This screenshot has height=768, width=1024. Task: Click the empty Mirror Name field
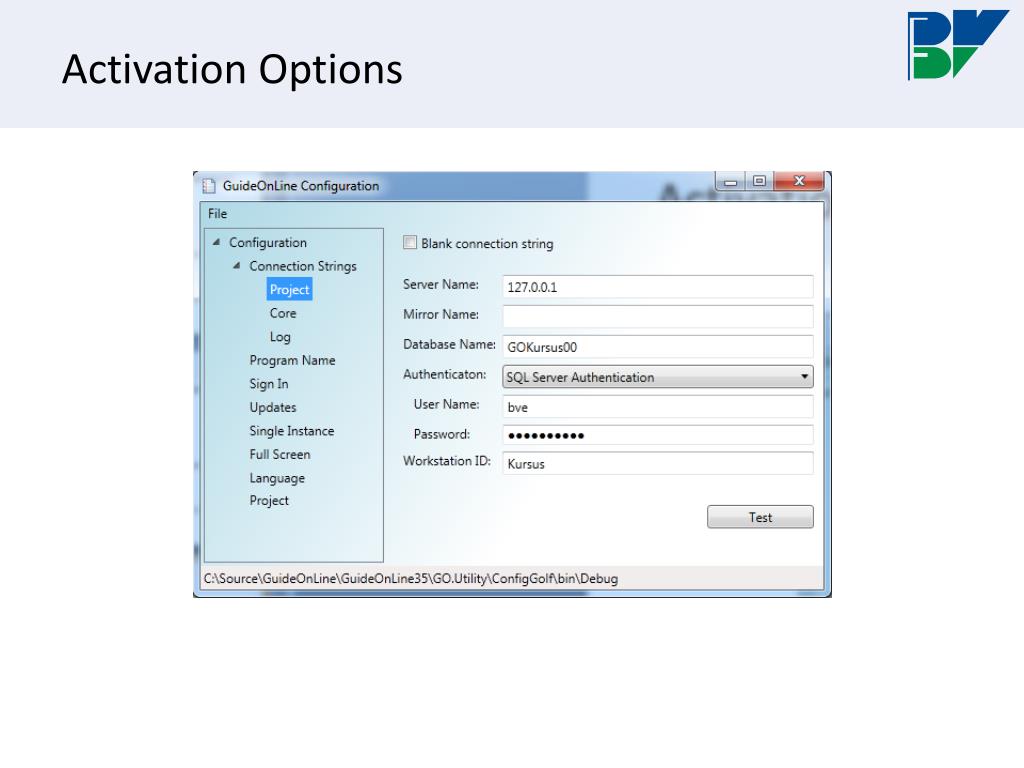[658, 317]
